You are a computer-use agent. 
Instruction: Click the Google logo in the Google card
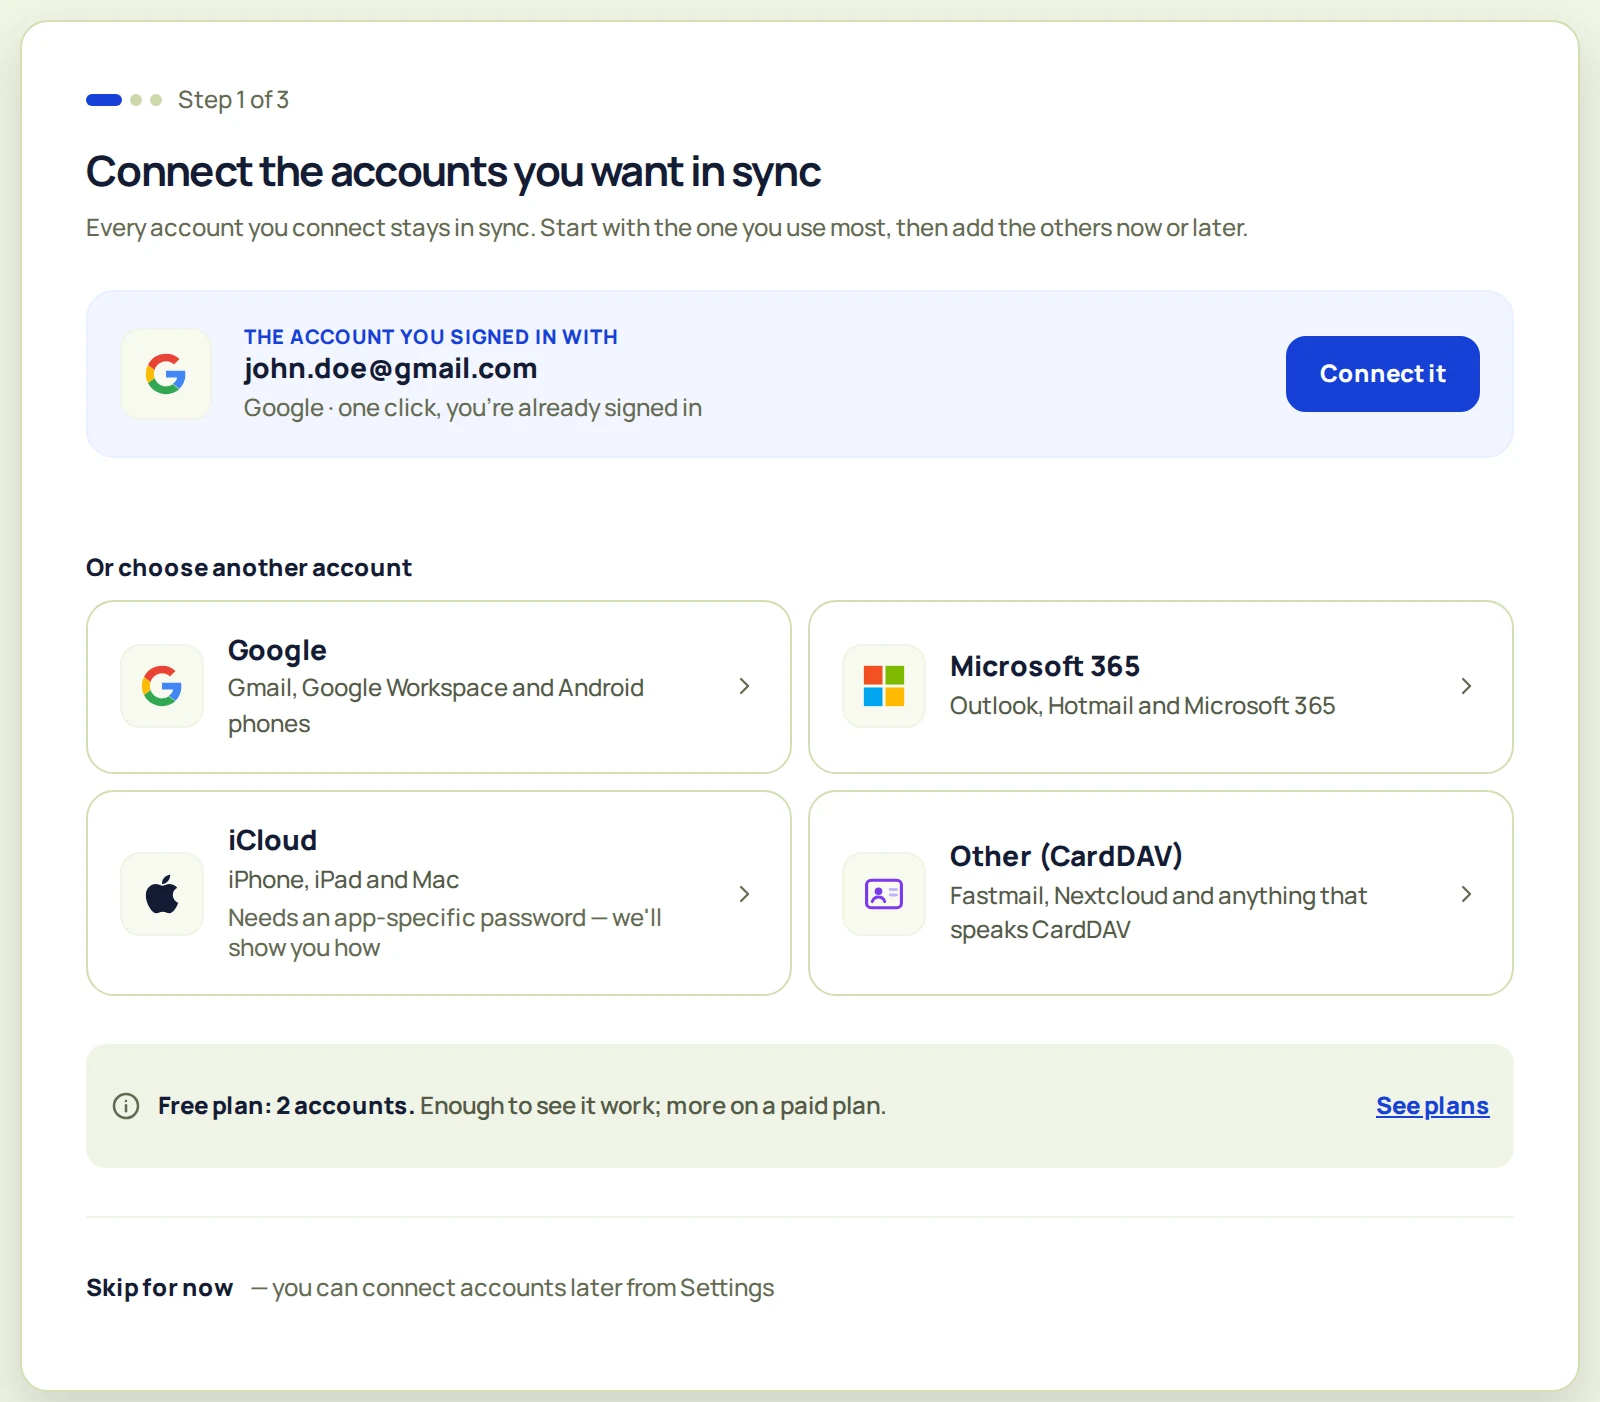click(162, 686)
